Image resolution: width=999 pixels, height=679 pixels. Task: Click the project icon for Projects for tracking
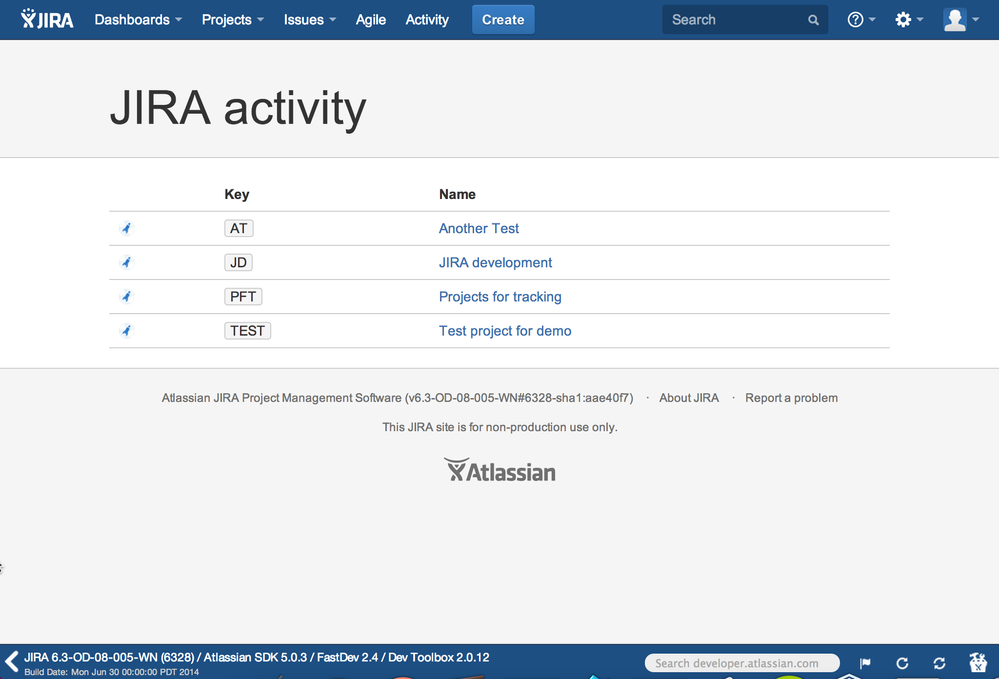(126, 296)
